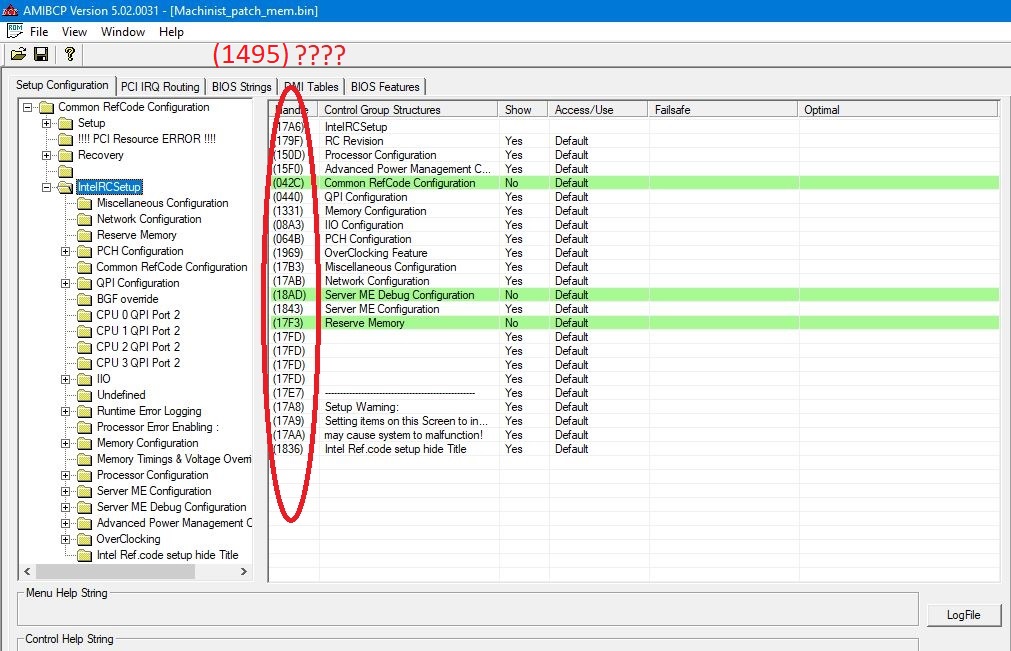The image size is (1011, 651).
Task: Click the tree horizontal scrollbar right arrow
Action: point(244,571)
